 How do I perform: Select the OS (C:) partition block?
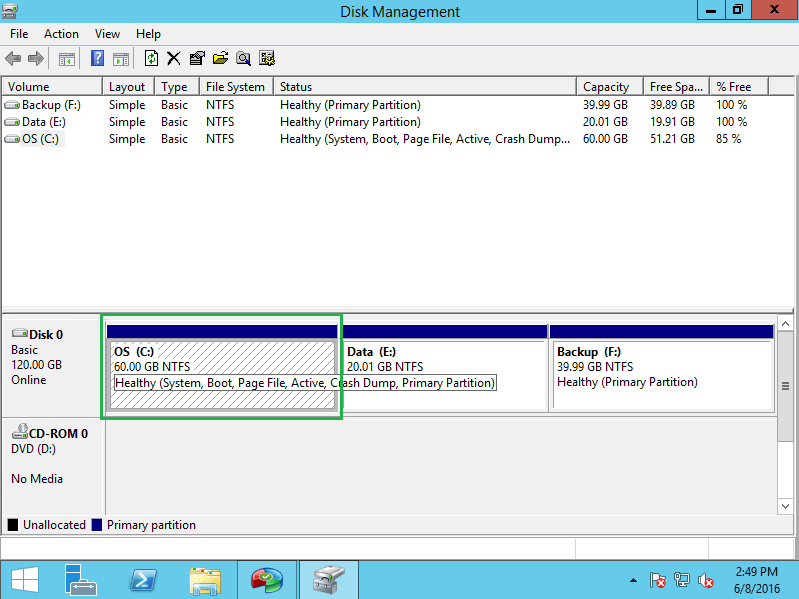click(223, 368)
